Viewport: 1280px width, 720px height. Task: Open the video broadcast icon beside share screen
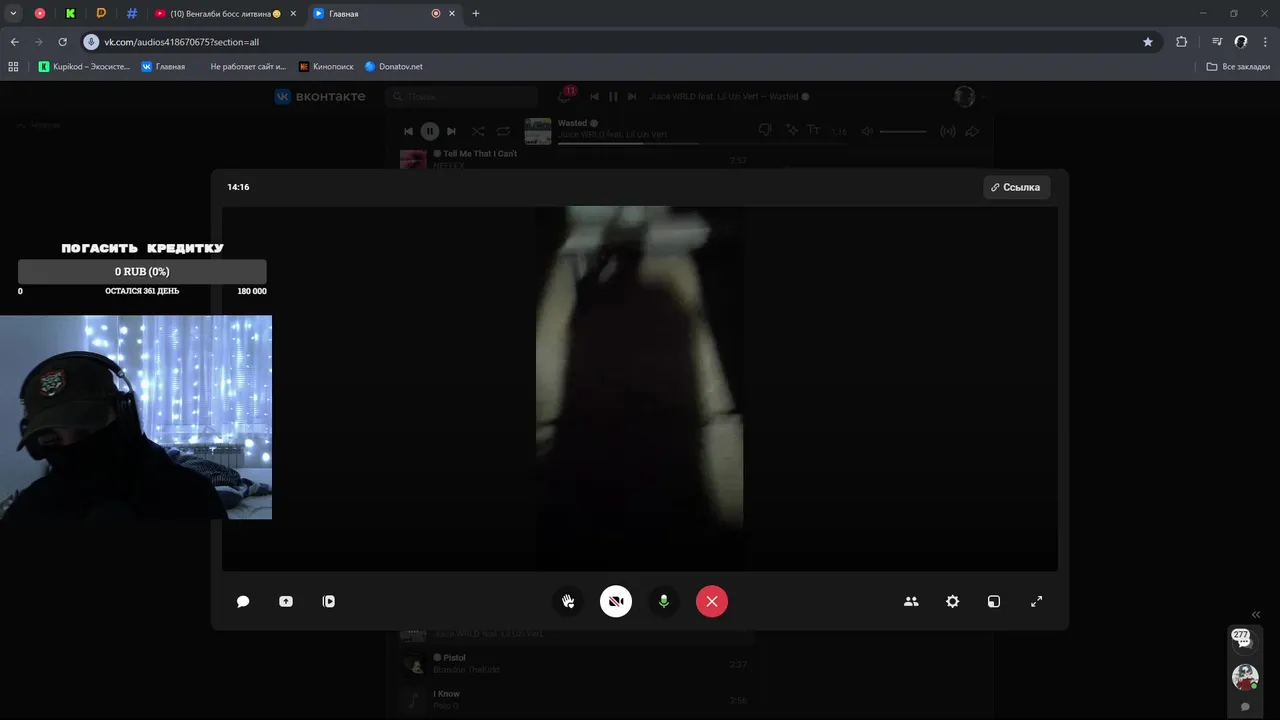click(329, 601)
